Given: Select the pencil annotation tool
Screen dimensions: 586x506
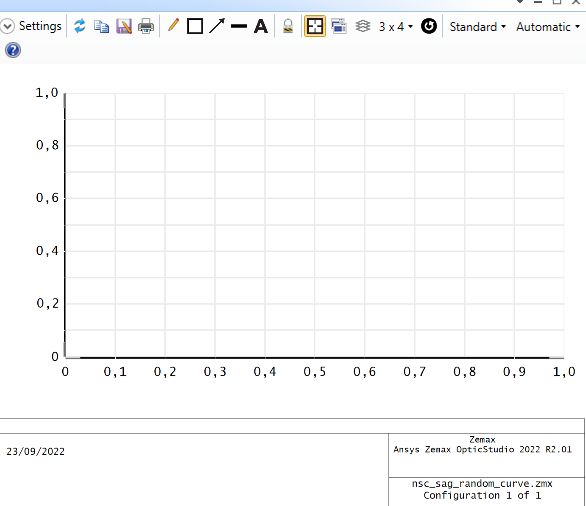Looking at the screenshot, I should [173, 25].
